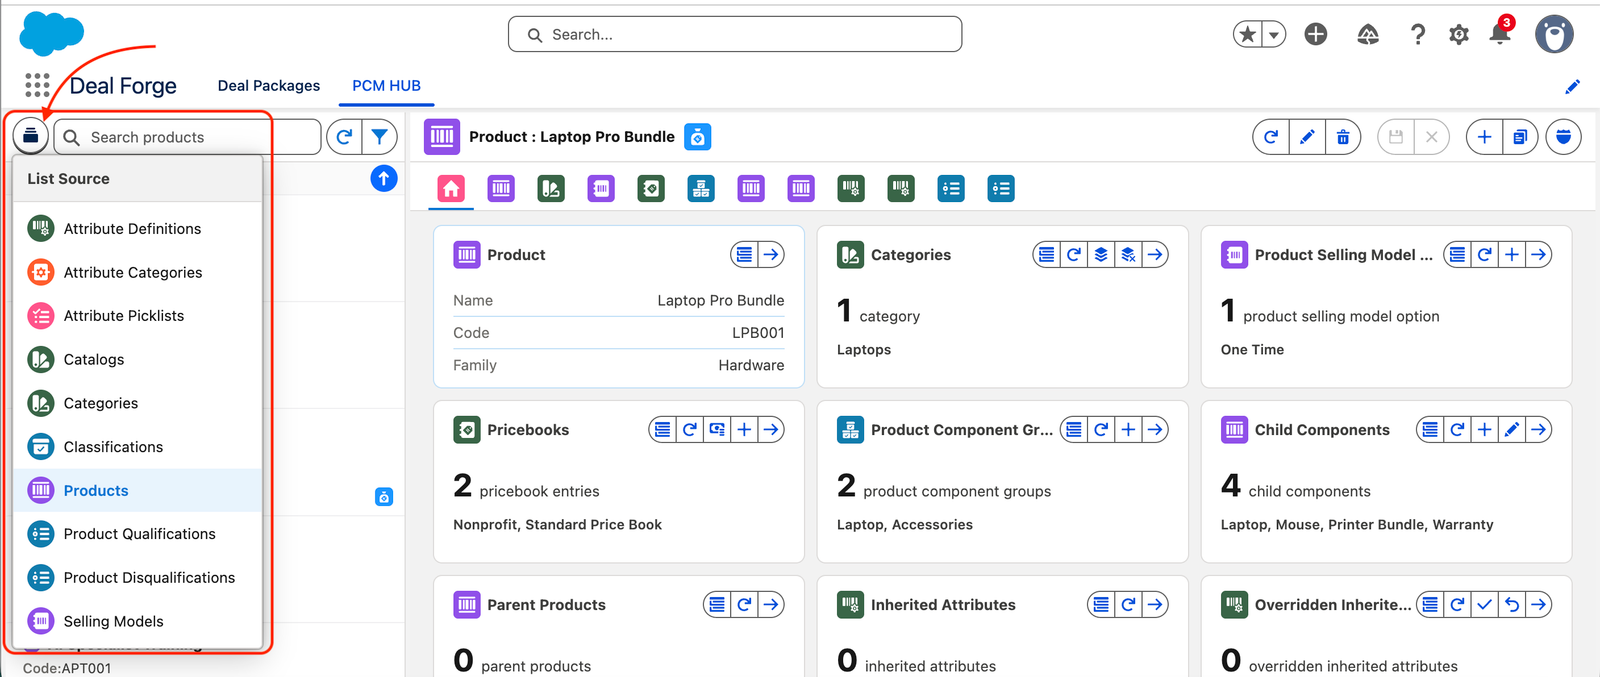Switch to the green Pricebooks tab icon

(651, 188)
